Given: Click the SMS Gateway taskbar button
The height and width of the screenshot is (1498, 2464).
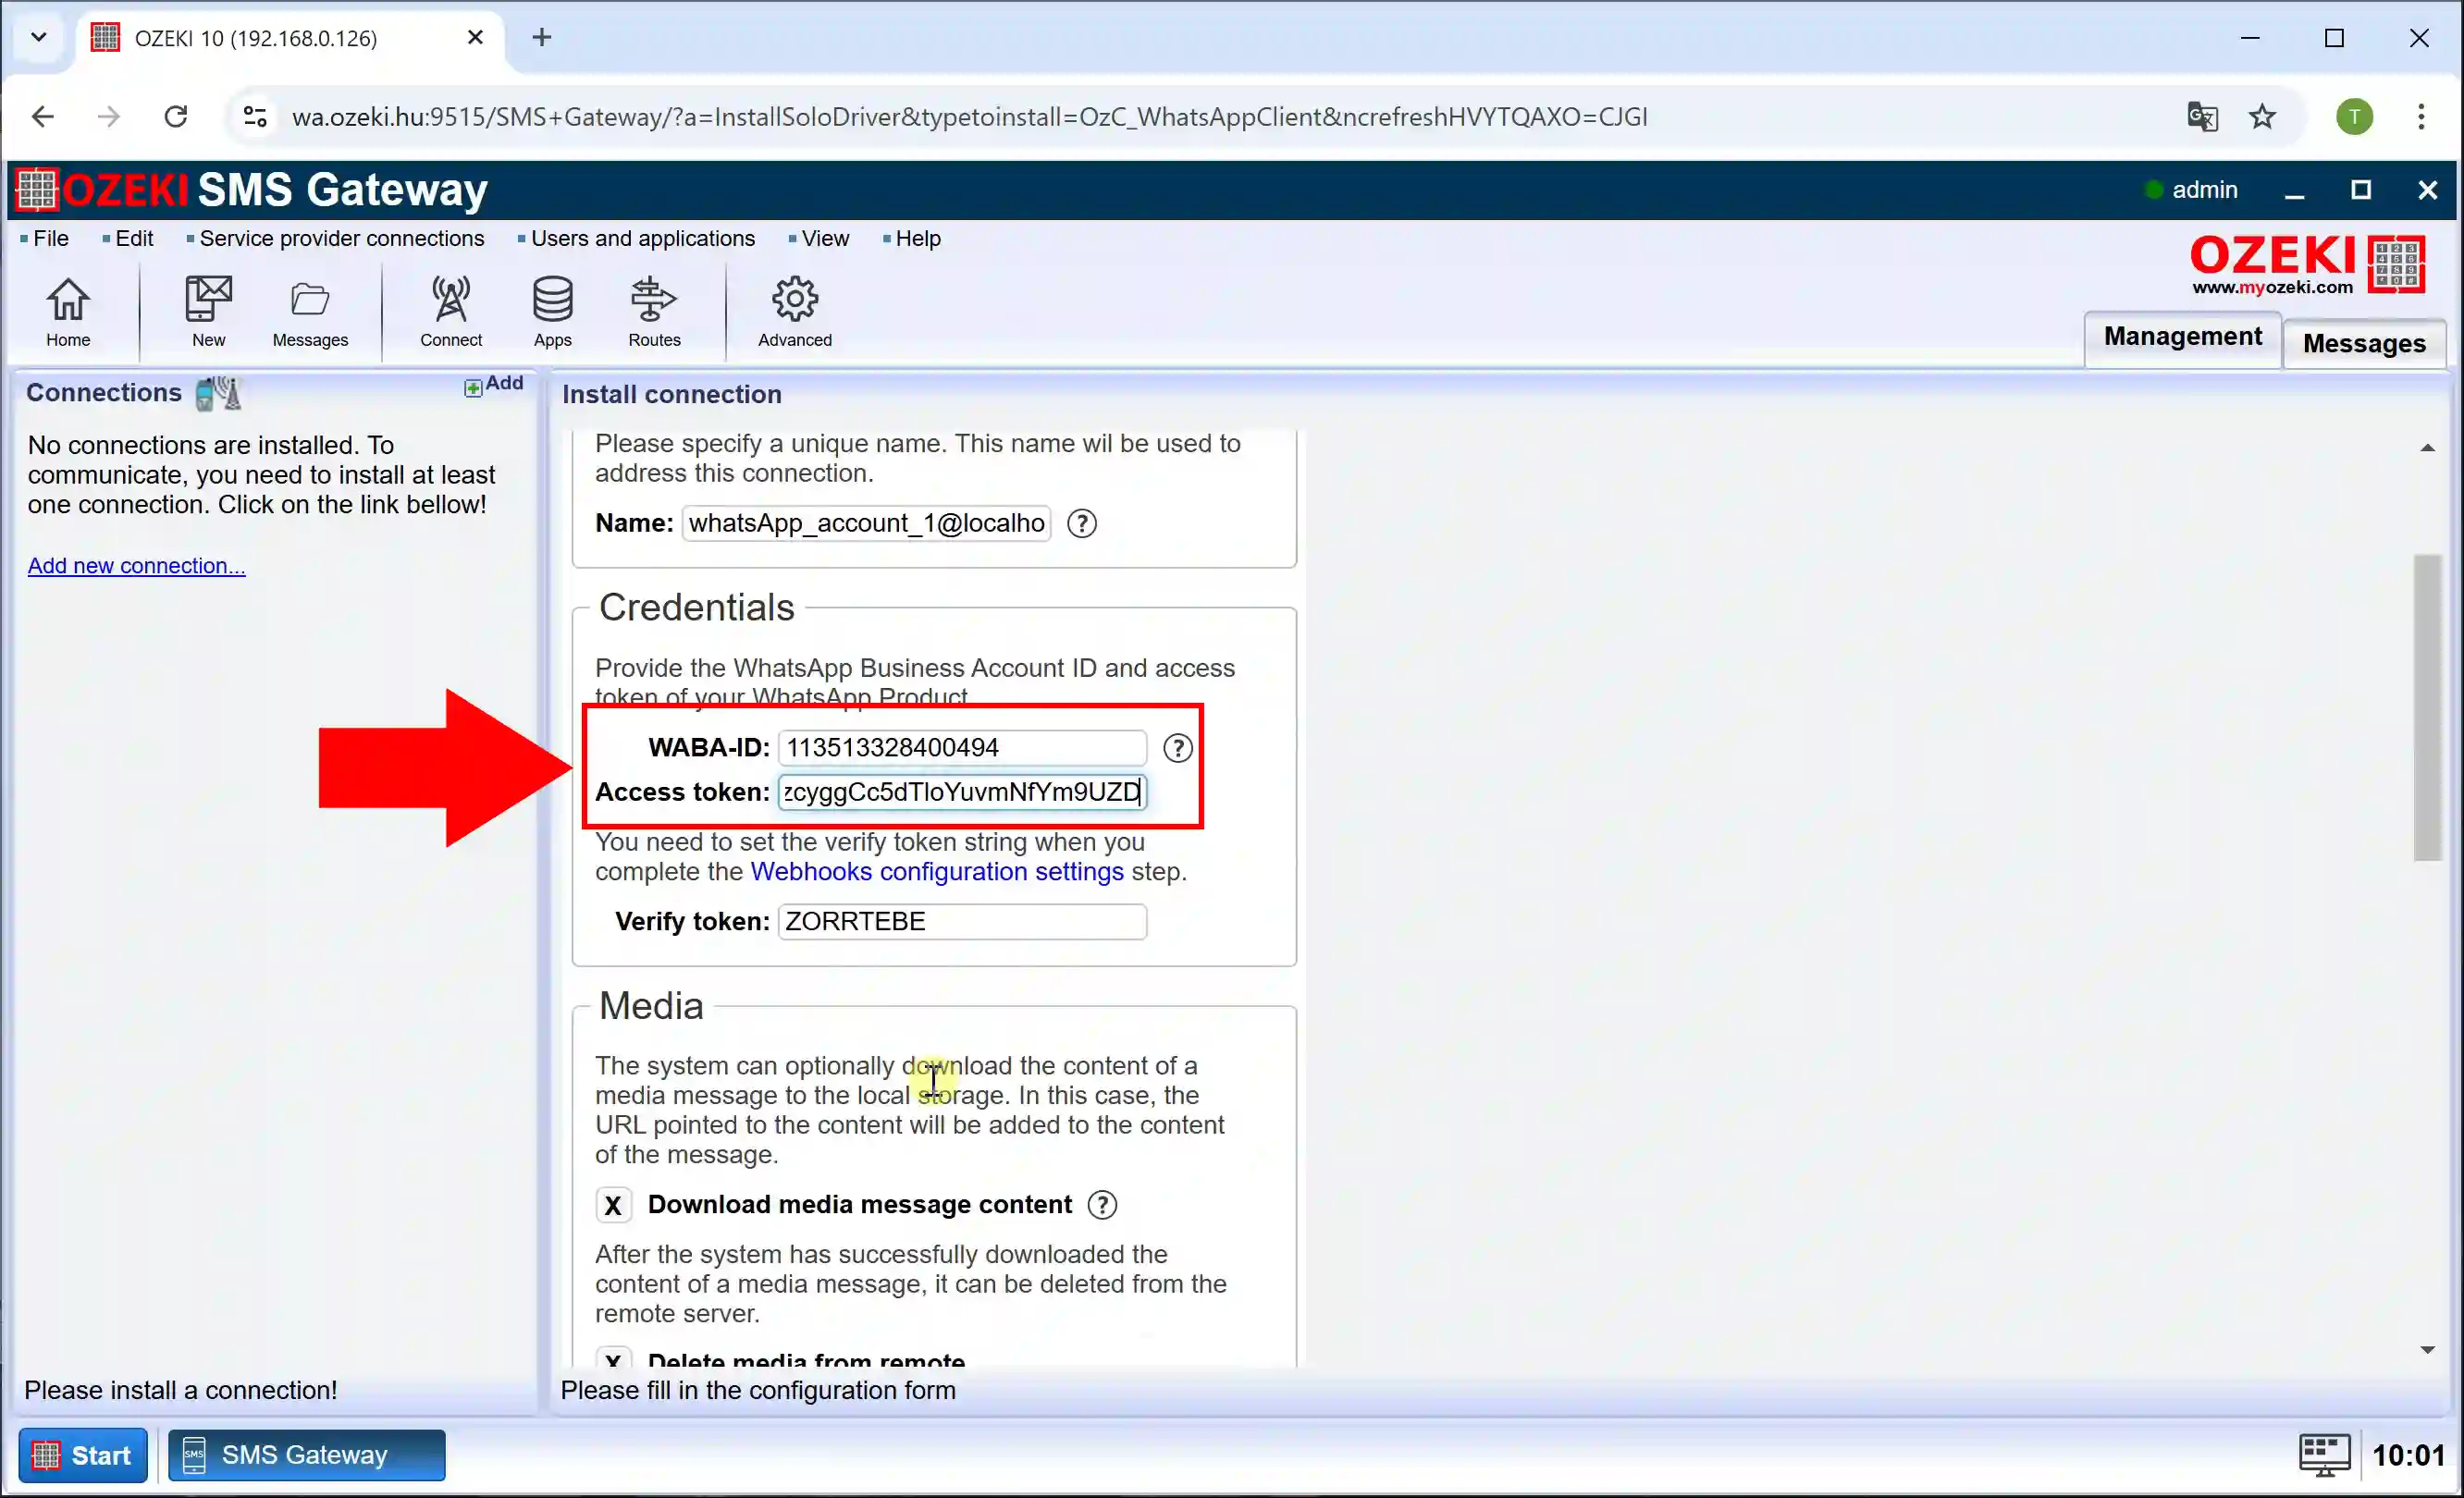Looking at the screenshot, I should (x=306, y=1455).
